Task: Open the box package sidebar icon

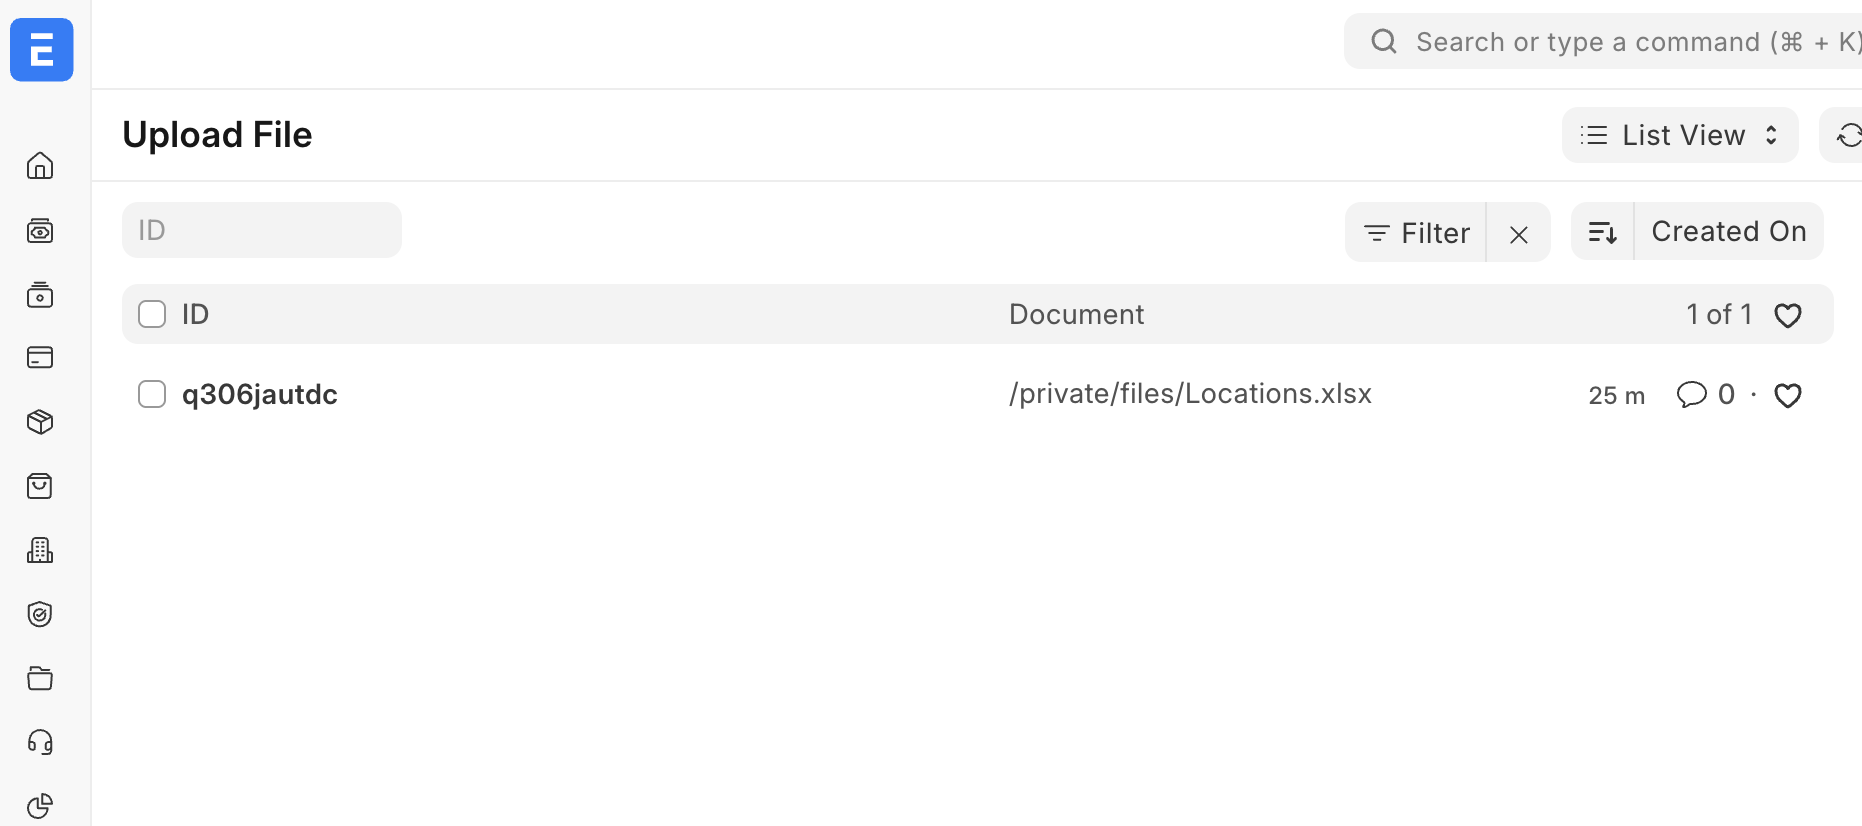Action: click(x=40, y=422)
